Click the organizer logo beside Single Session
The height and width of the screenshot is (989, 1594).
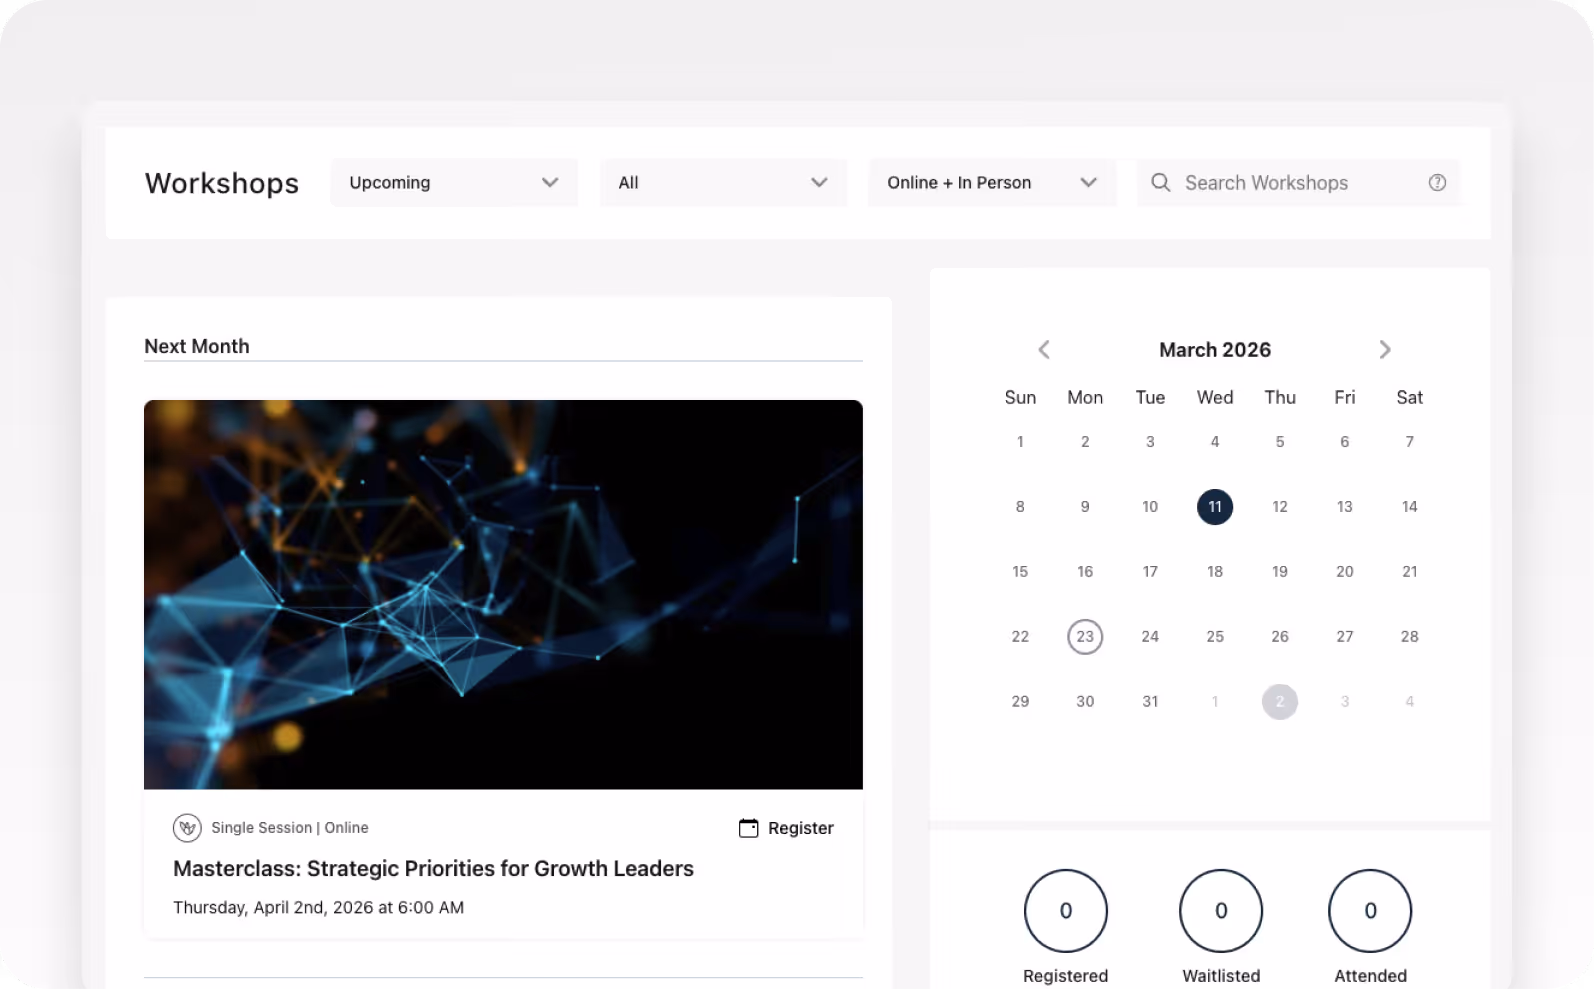pos(187,828)
